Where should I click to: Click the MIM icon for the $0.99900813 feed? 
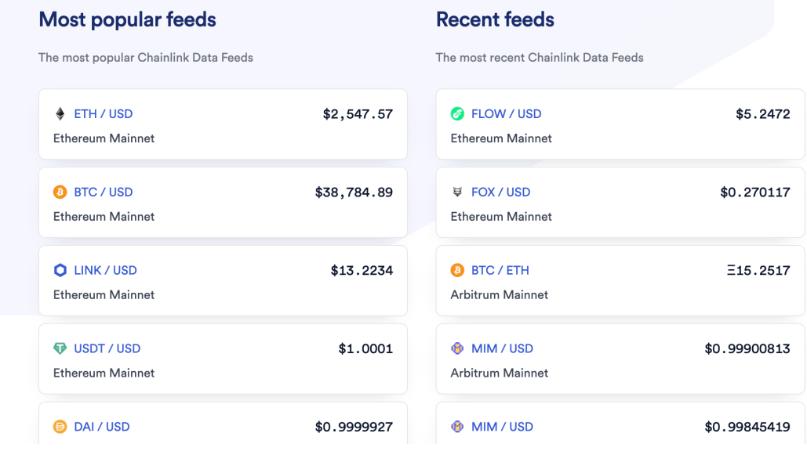[457, 348]
